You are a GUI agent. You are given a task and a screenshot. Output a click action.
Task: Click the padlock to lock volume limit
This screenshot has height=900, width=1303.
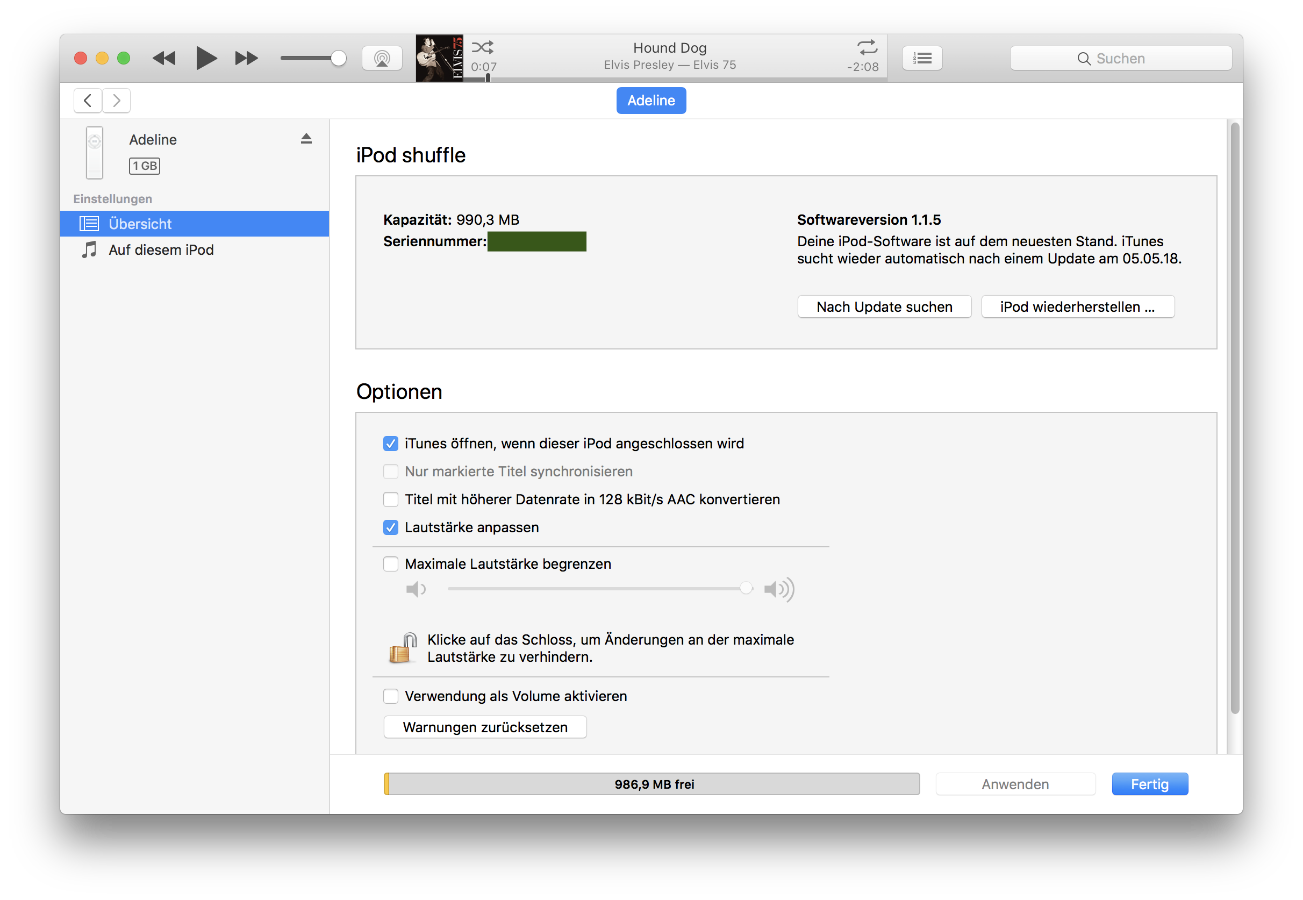point(402,648)
